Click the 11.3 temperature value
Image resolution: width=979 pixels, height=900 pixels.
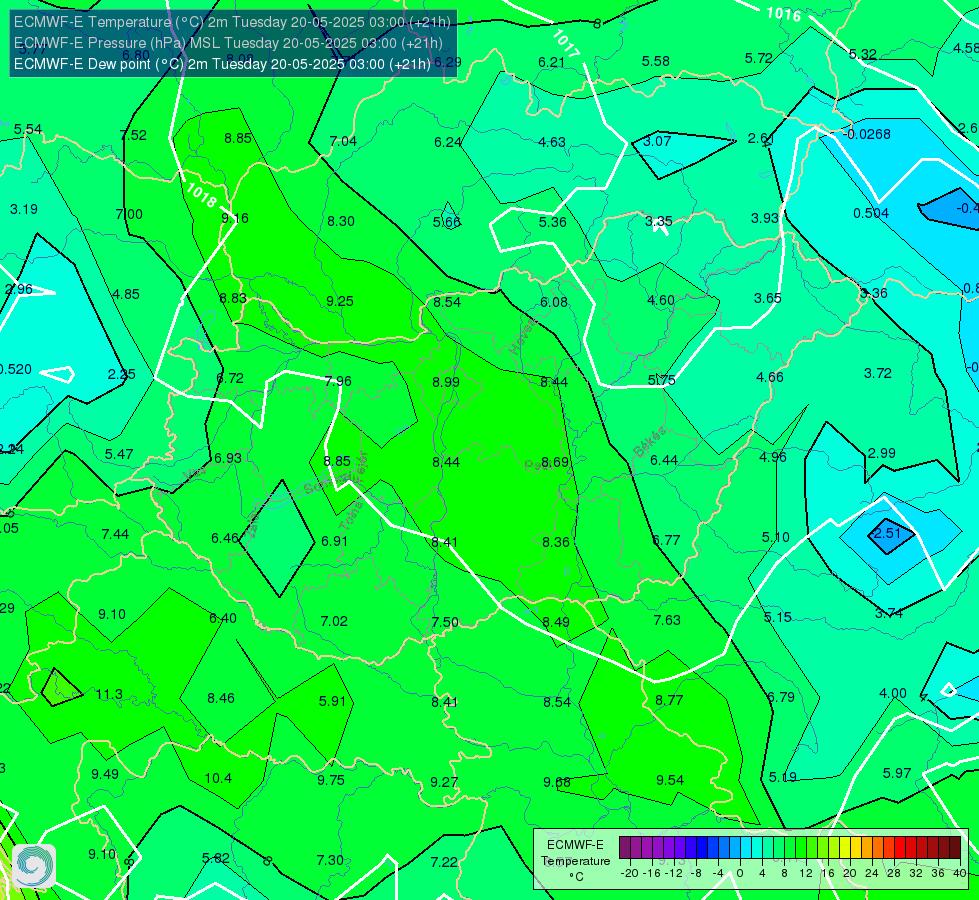point(109,695)
